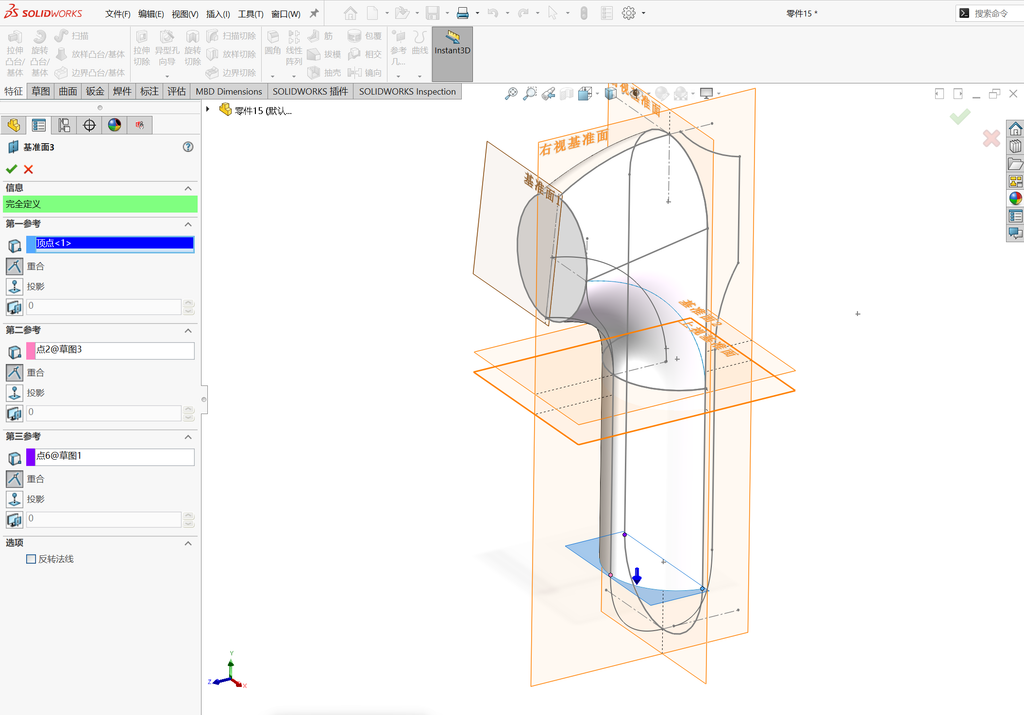Open the 文件(F) menu
Viewport: 1024px width, 715px height.
(x=118, y=14)
